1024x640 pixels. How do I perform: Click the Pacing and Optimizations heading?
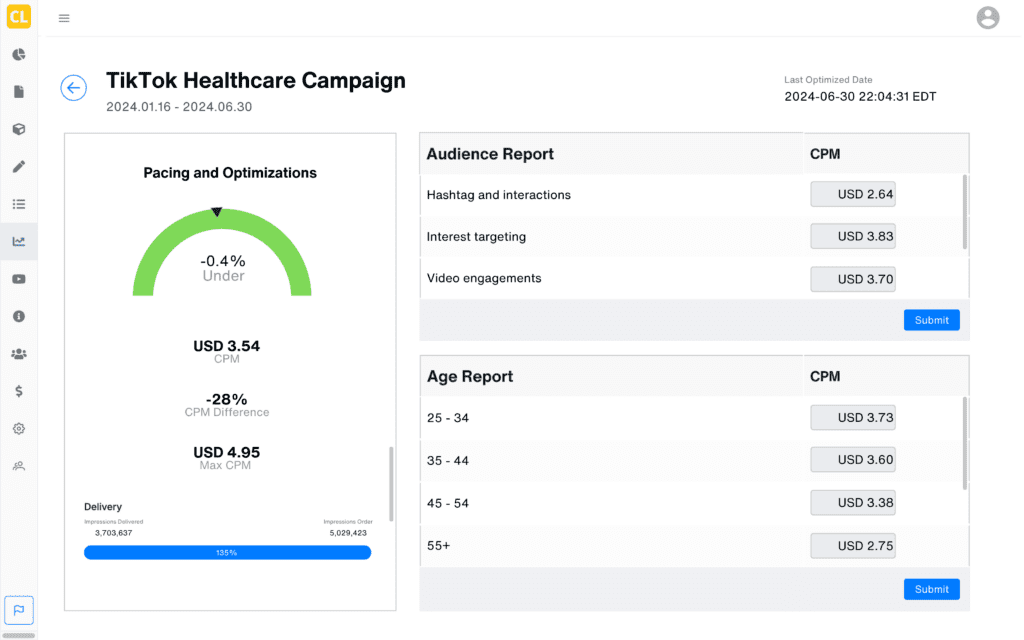pos(230,173)
